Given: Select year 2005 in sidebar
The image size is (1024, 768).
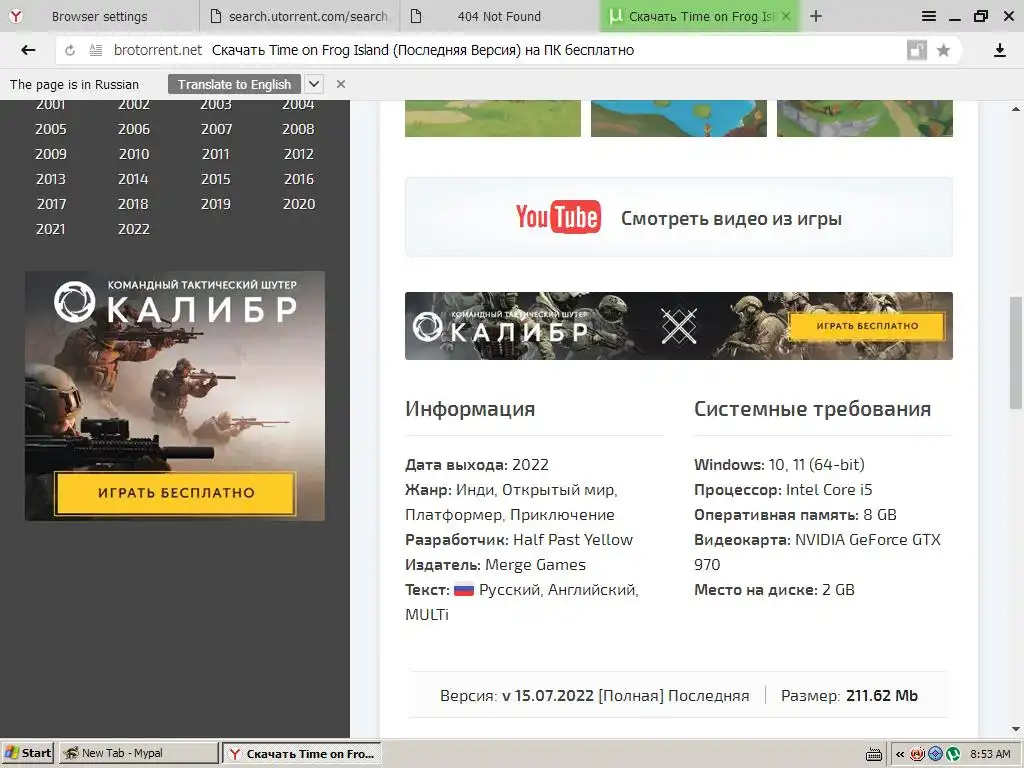Looking at the screenshot, I should 51,129.
